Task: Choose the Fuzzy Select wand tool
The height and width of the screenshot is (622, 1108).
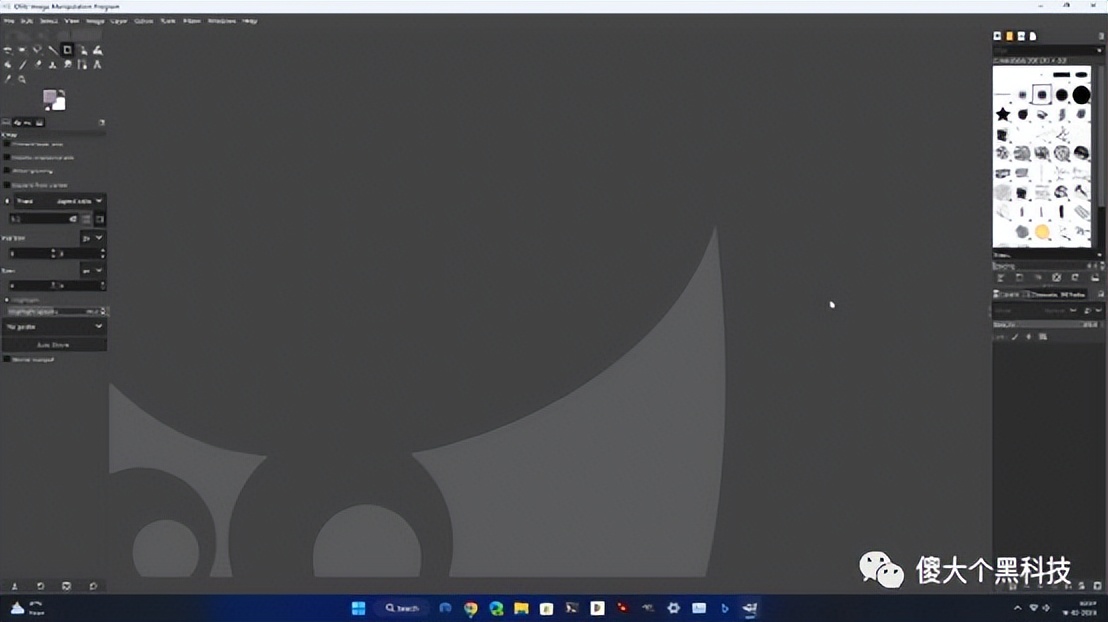Action: point(37,50)
